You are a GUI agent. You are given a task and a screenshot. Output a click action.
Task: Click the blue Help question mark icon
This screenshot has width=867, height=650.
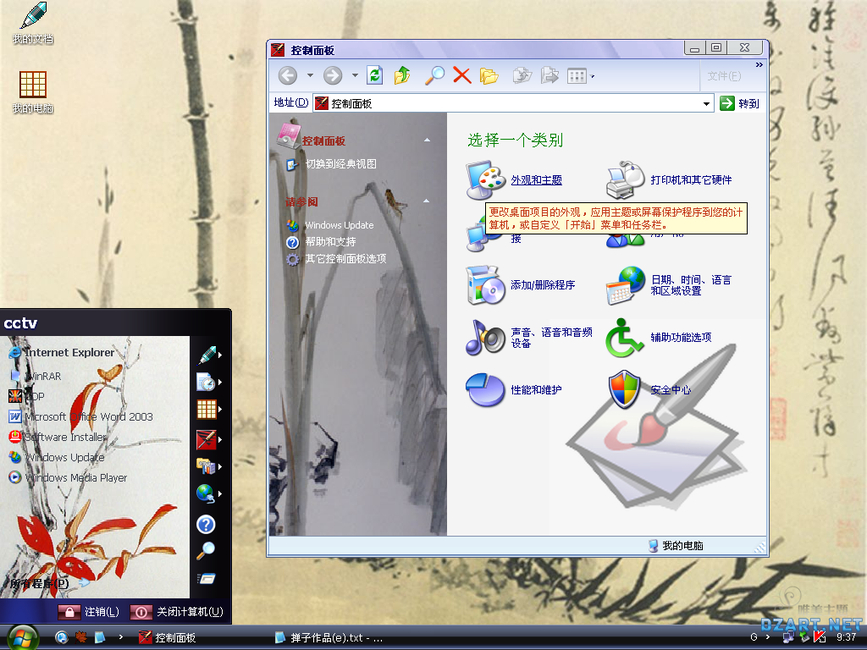[x=206, y=524]
